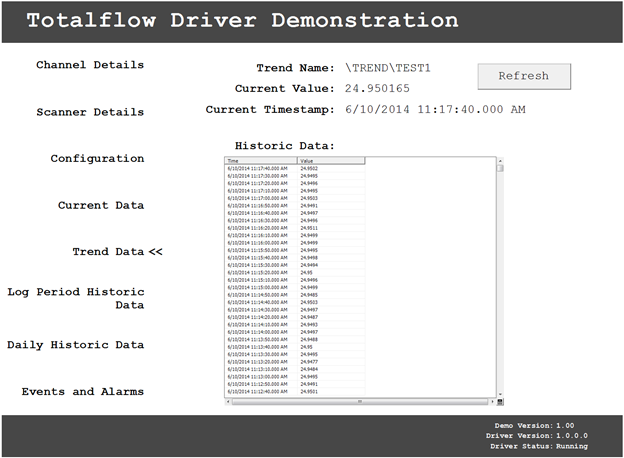Select the row timed 11:14:00.000 AM

click(295, 332)
